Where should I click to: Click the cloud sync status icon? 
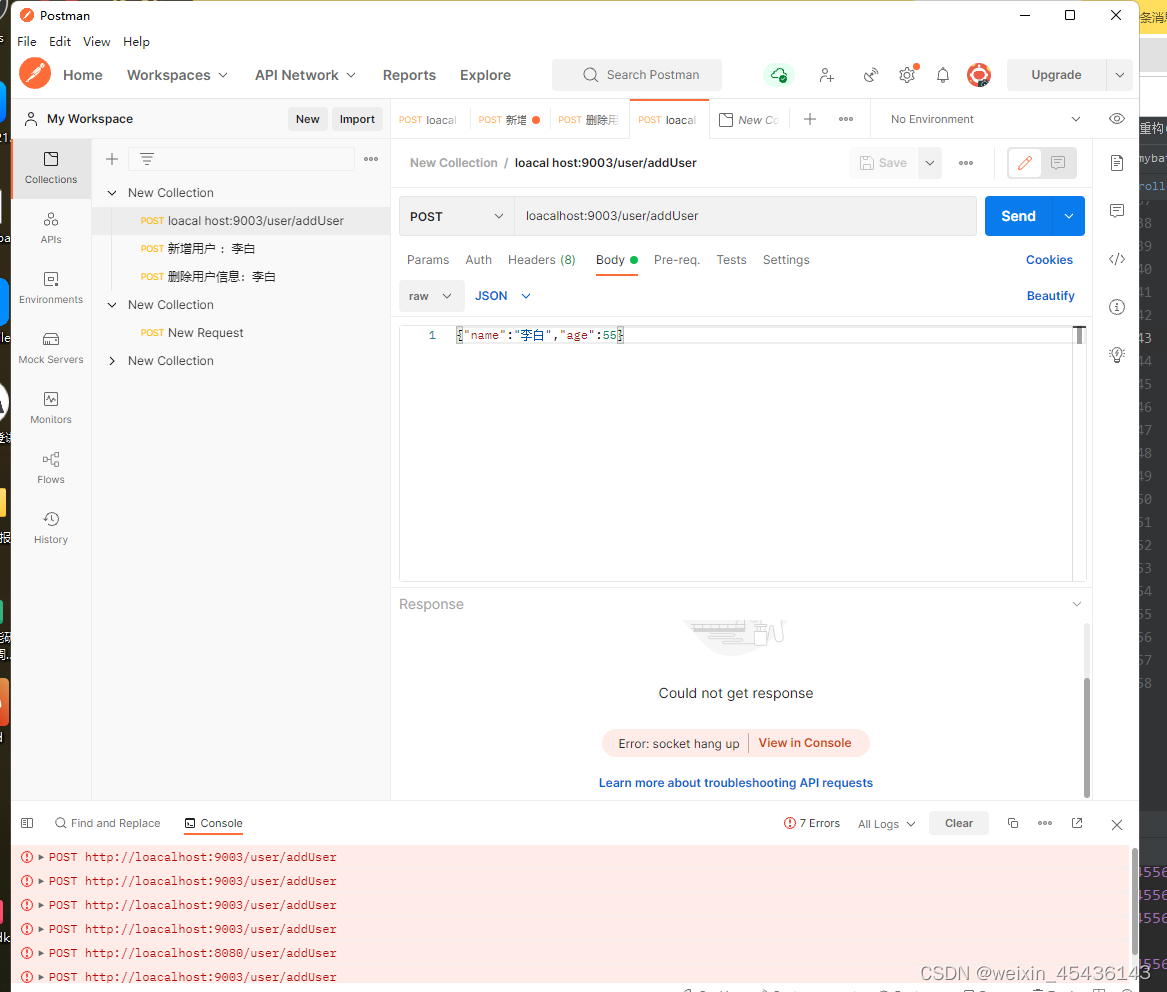coord(778,75)
